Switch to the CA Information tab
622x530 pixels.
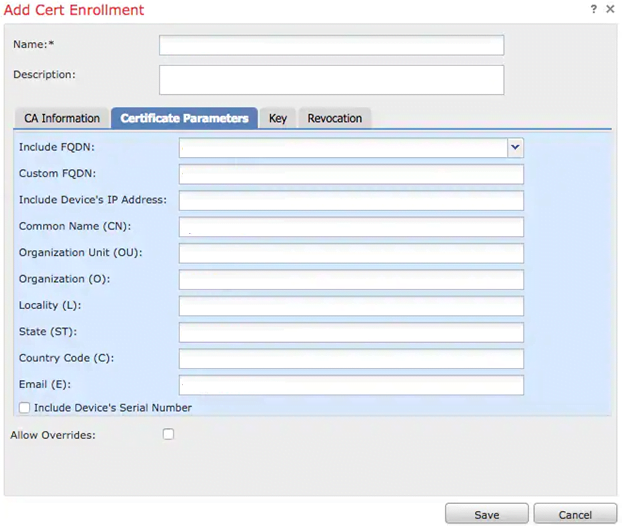[x=62, y=118]
